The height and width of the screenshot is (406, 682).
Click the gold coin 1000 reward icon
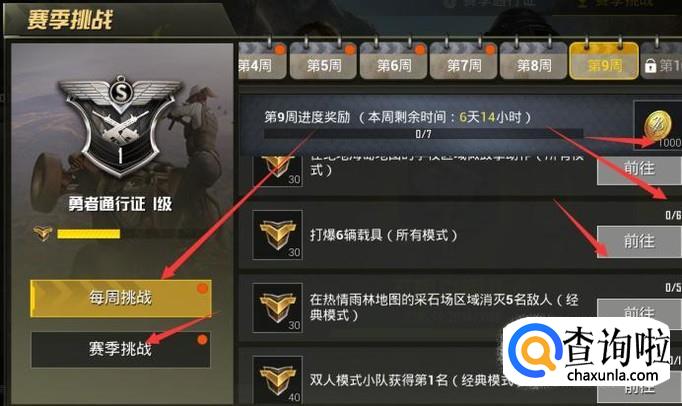click(x=658, y=125)
